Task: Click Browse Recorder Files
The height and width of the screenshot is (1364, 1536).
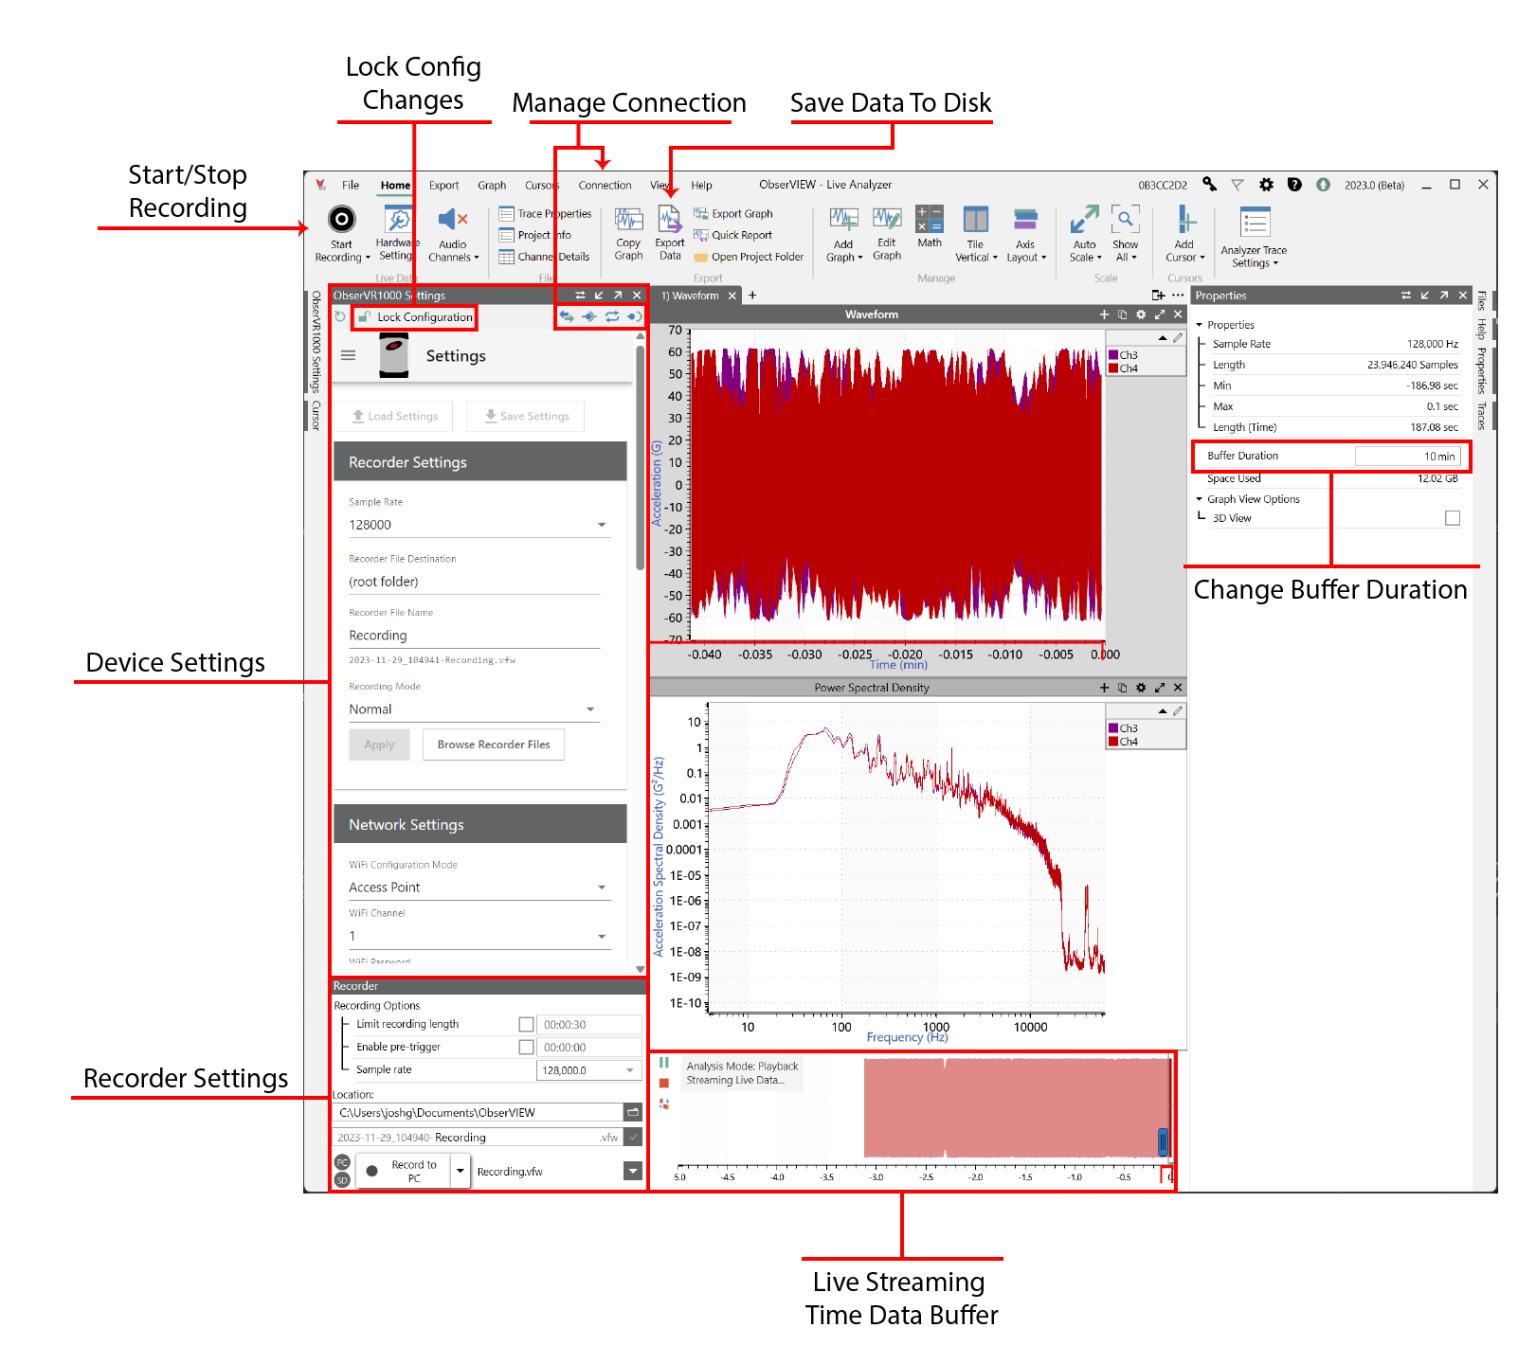Action: tap(493, 744)
